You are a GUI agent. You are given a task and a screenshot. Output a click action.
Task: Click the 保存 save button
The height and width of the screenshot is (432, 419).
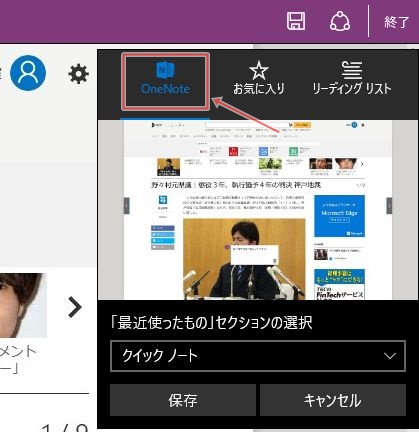point(183,400)
